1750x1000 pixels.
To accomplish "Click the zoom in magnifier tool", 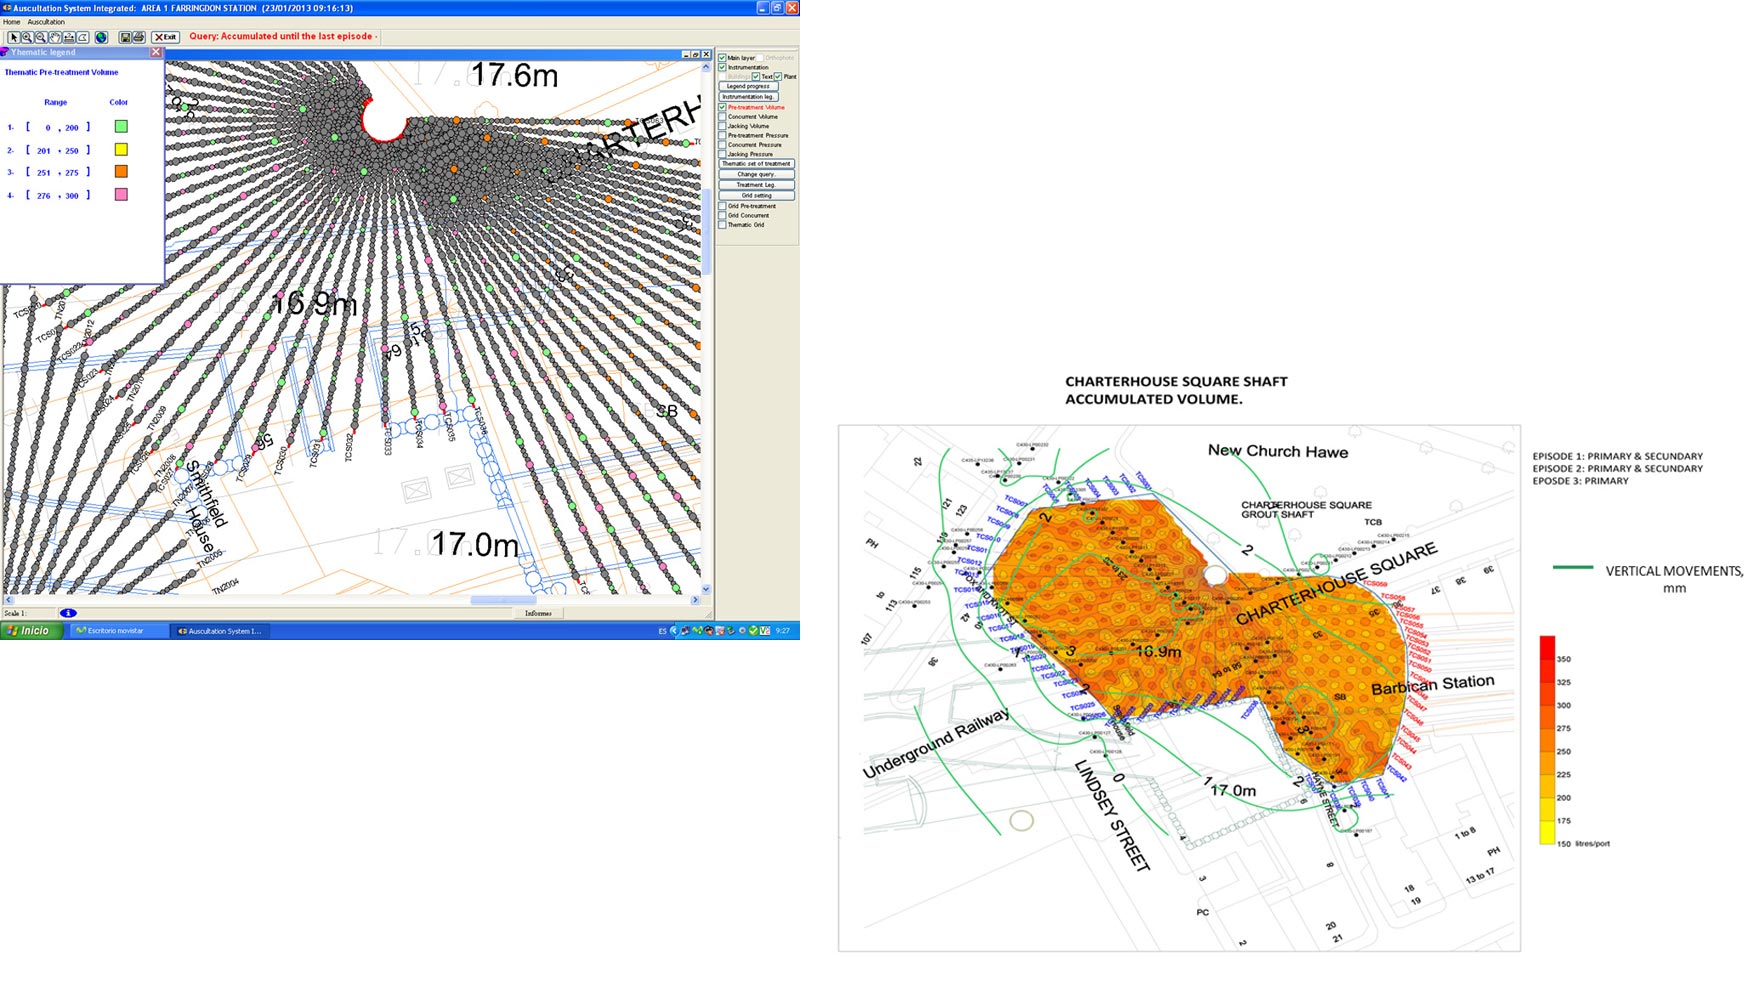I will [x=27, y=37].
